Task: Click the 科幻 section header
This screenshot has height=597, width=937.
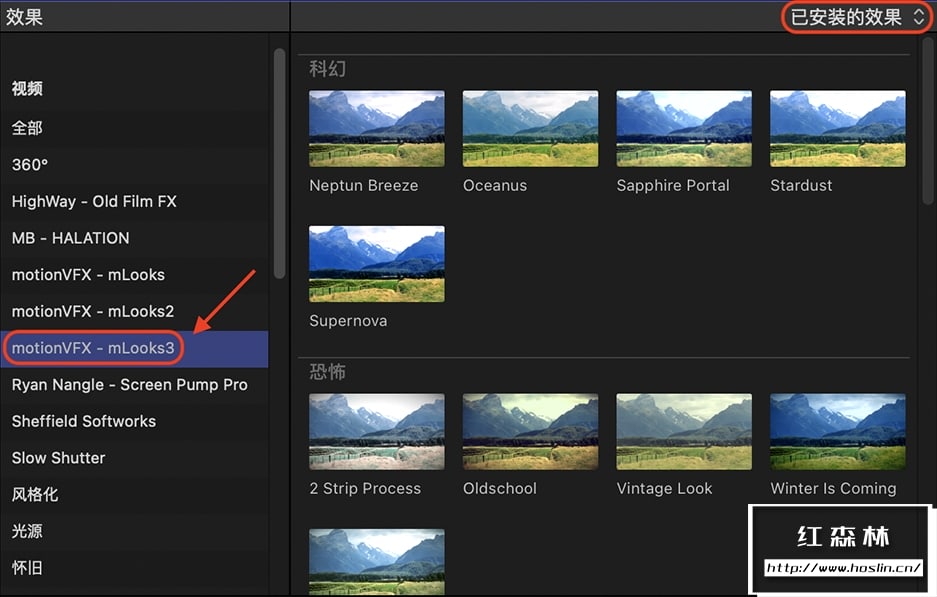Action: 327,69
